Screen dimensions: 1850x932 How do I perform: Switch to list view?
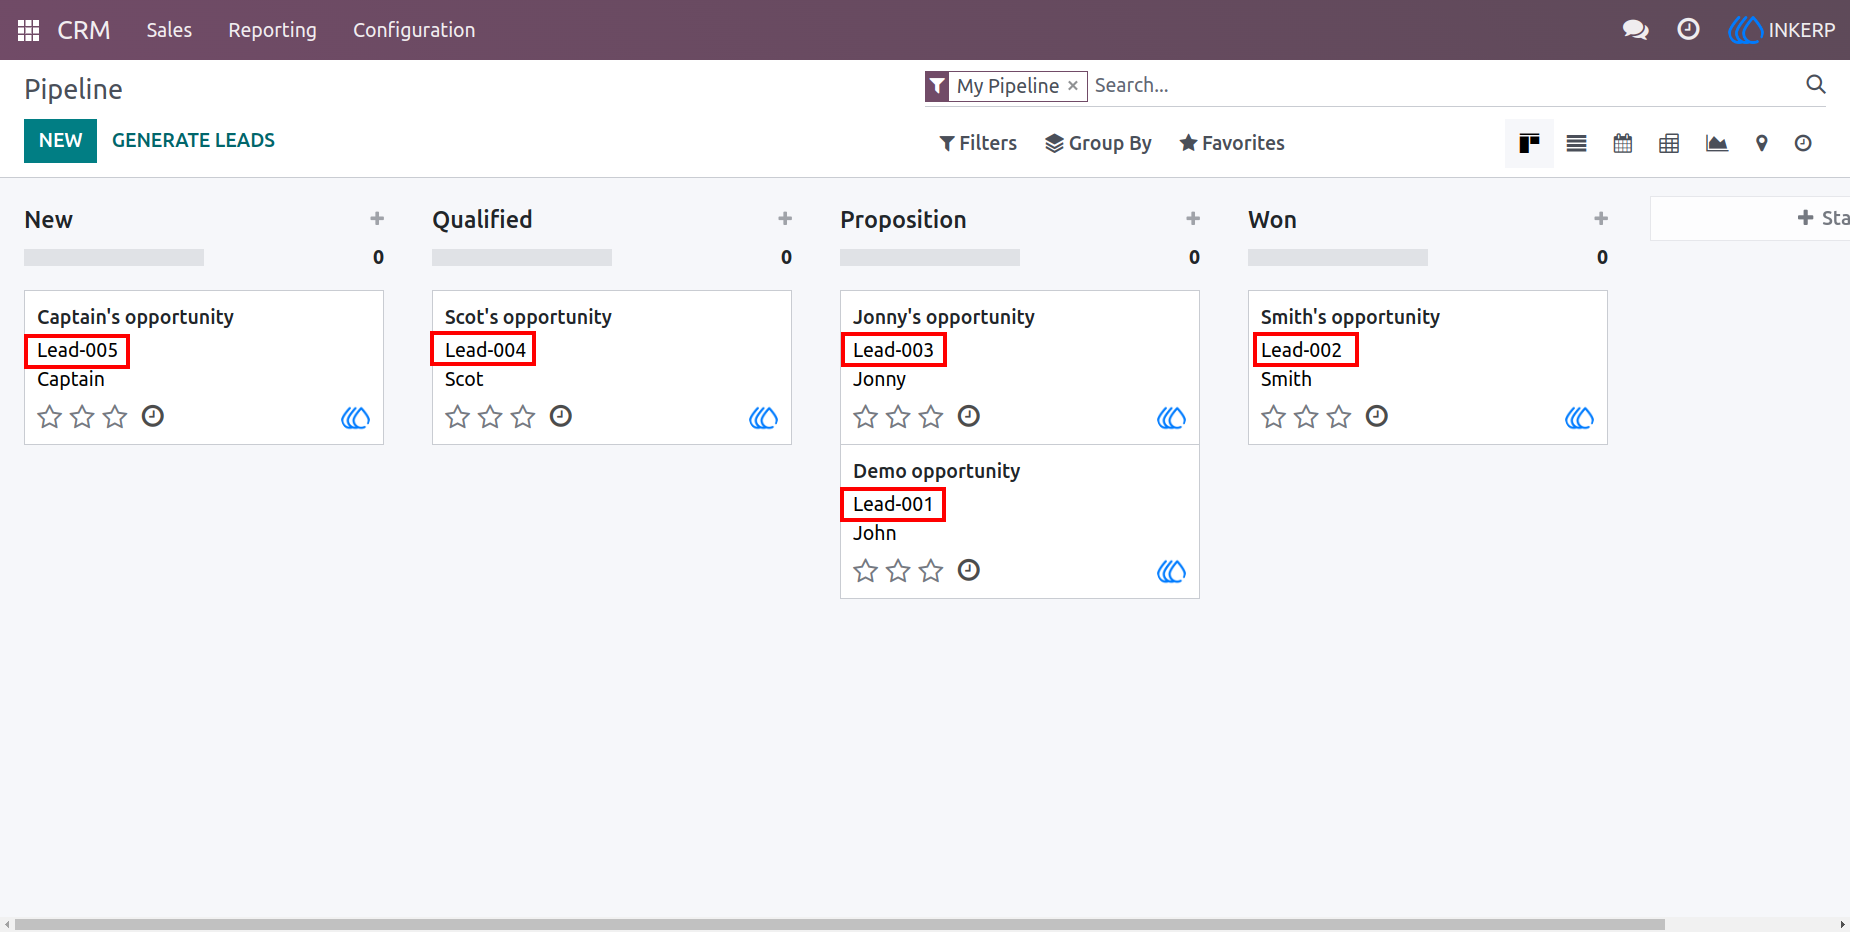coord(1576,143)
